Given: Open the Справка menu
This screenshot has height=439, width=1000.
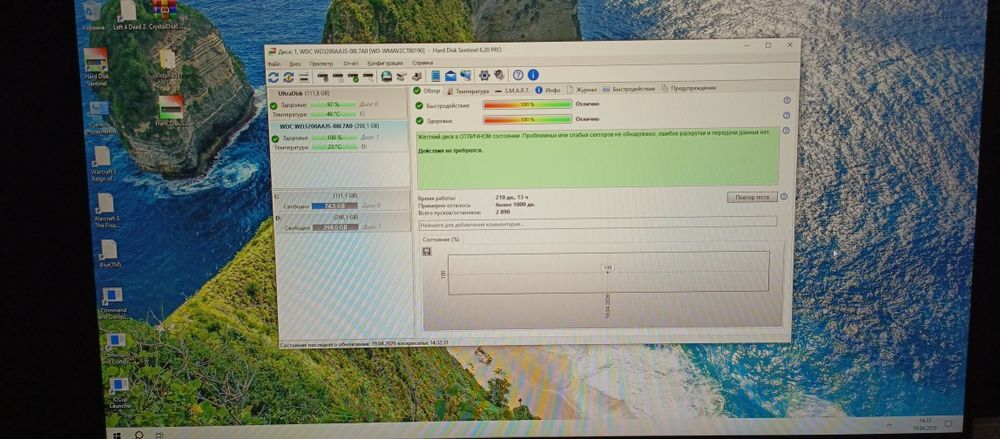Looking at the screenshot, I should pos(422,63).
